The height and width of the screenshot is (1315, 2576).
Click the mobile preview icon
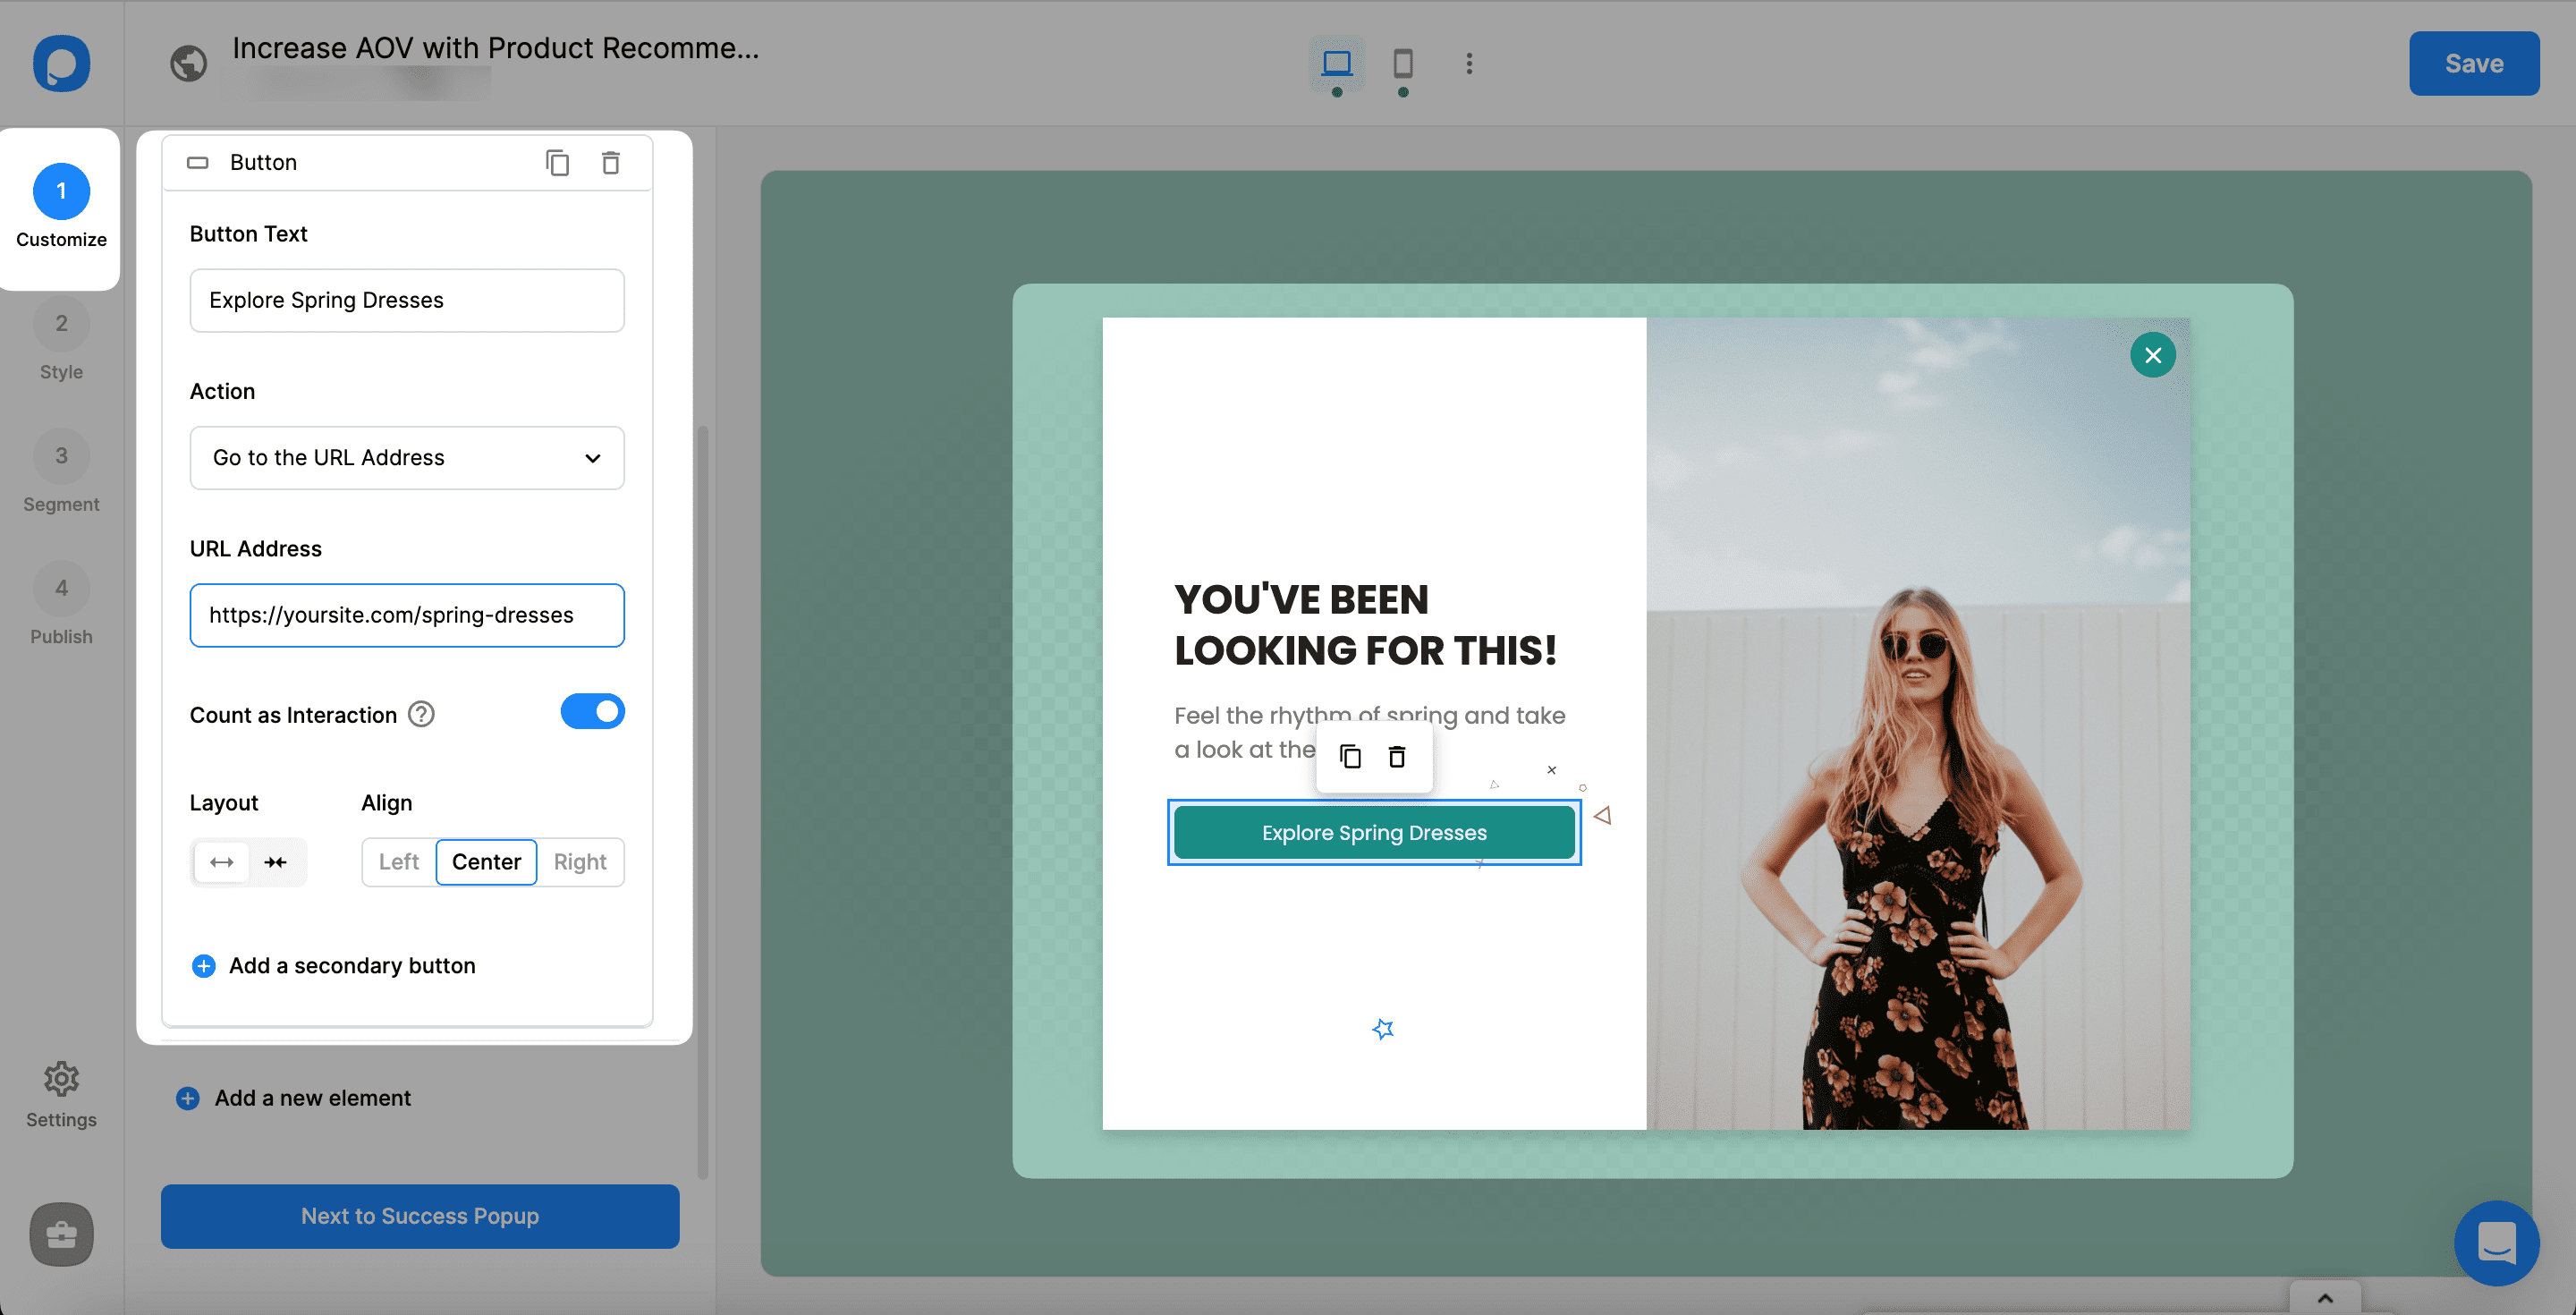click(1401, 64)
